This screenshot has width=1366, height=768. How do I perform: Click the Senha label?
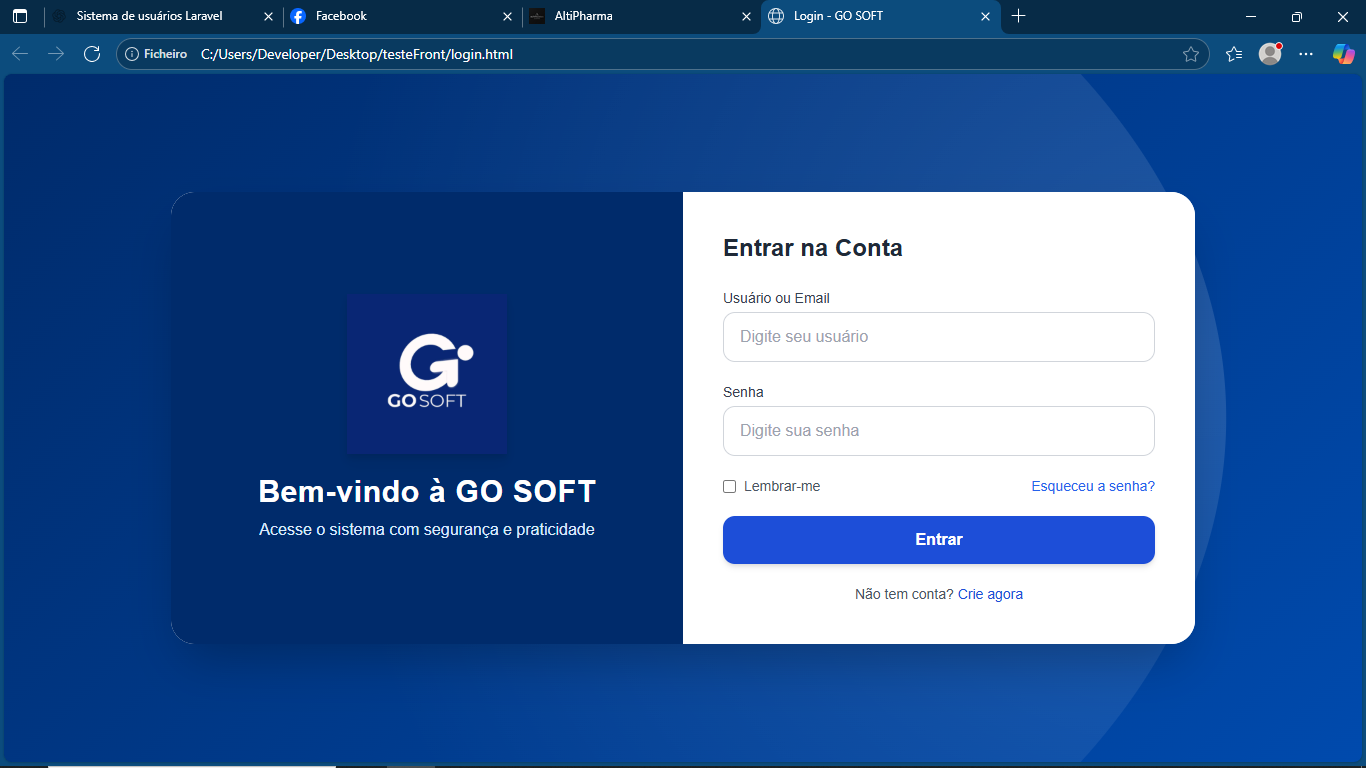click(743, 392)
